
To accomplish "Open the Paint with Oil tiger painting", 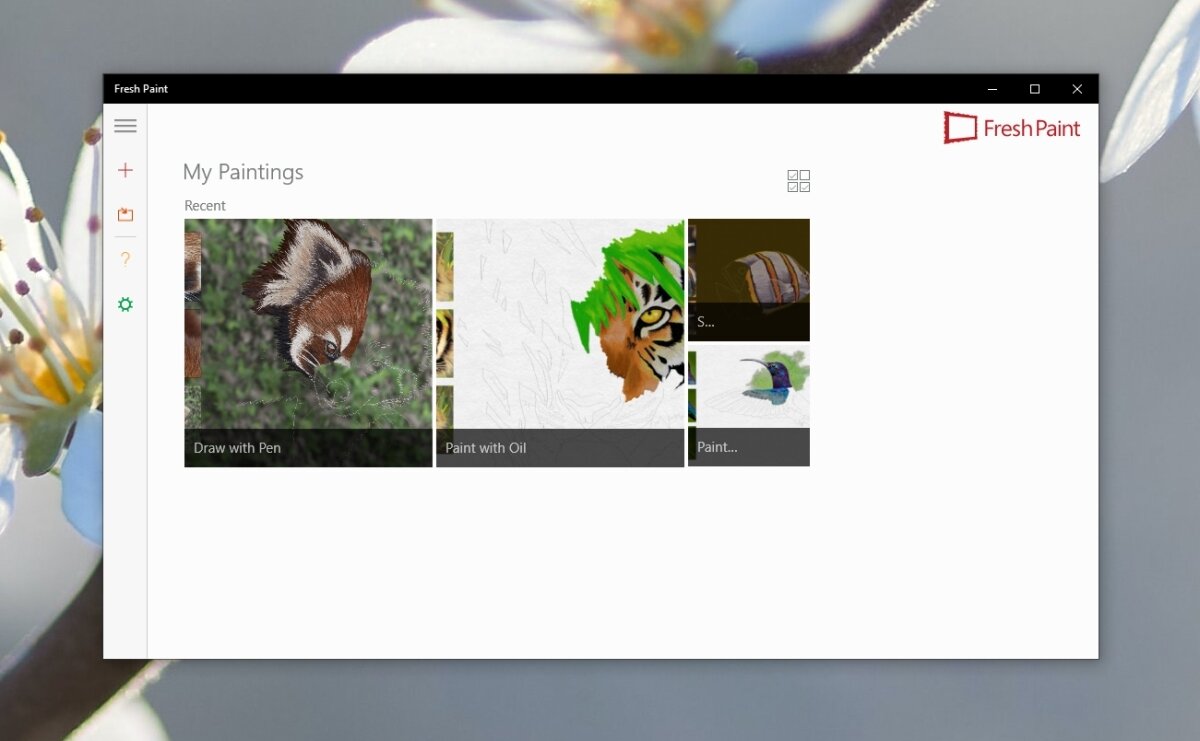I will pyautogui.click(x=560, y=343).
